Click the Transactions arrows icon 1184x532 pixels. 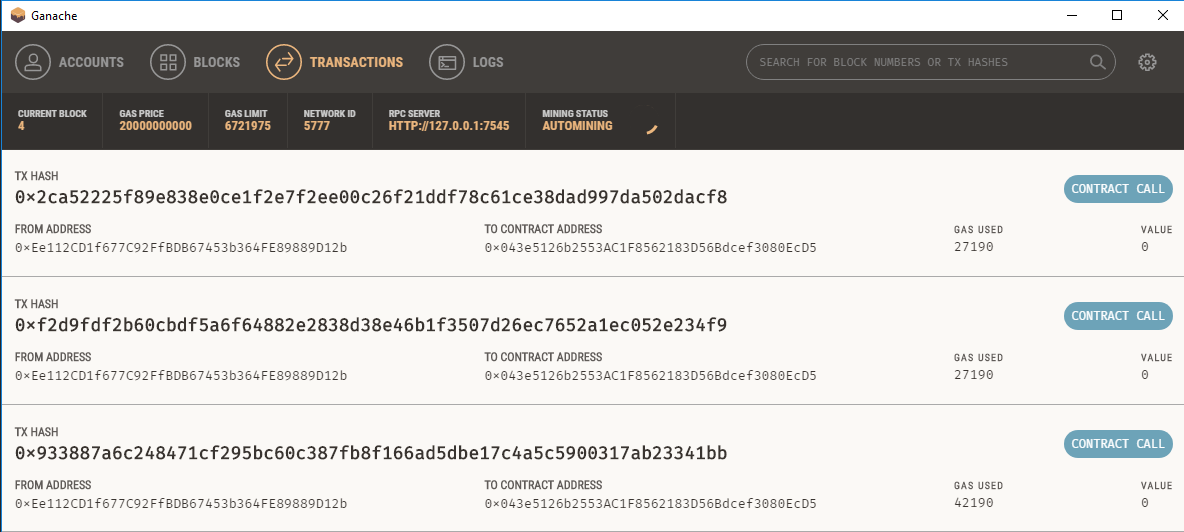pos(284,63)
